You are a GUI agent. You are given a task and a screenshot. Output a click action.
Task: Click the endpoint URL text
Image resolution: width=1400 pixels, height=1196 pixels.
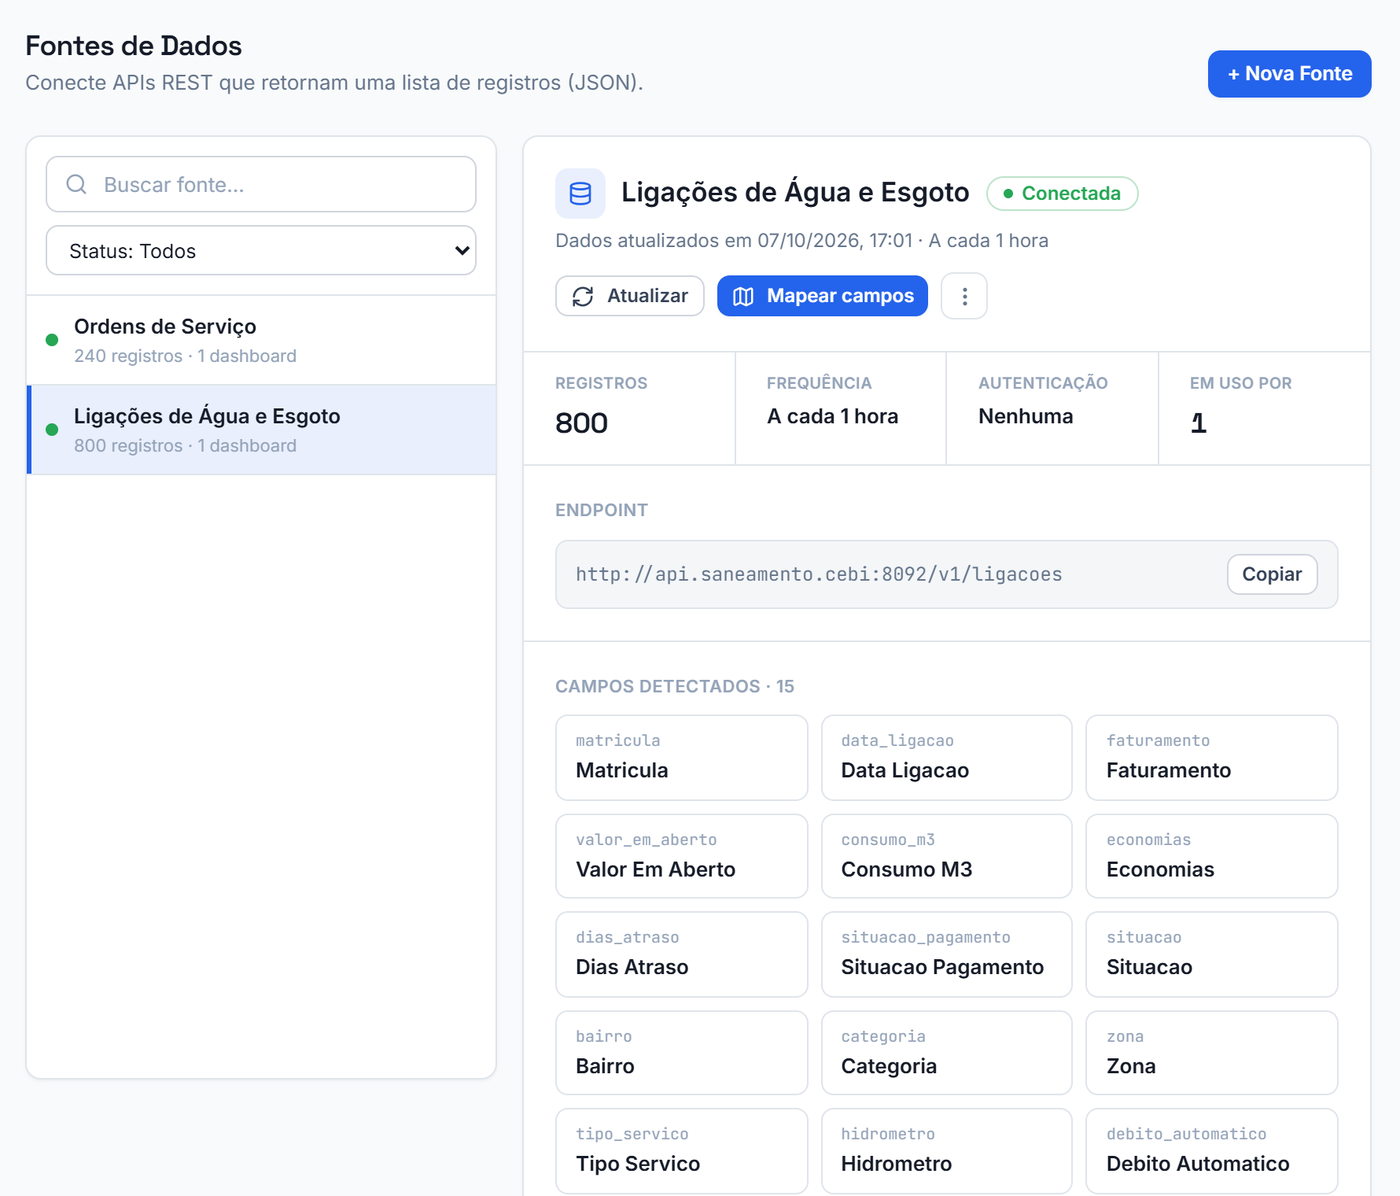pos(819,574)
